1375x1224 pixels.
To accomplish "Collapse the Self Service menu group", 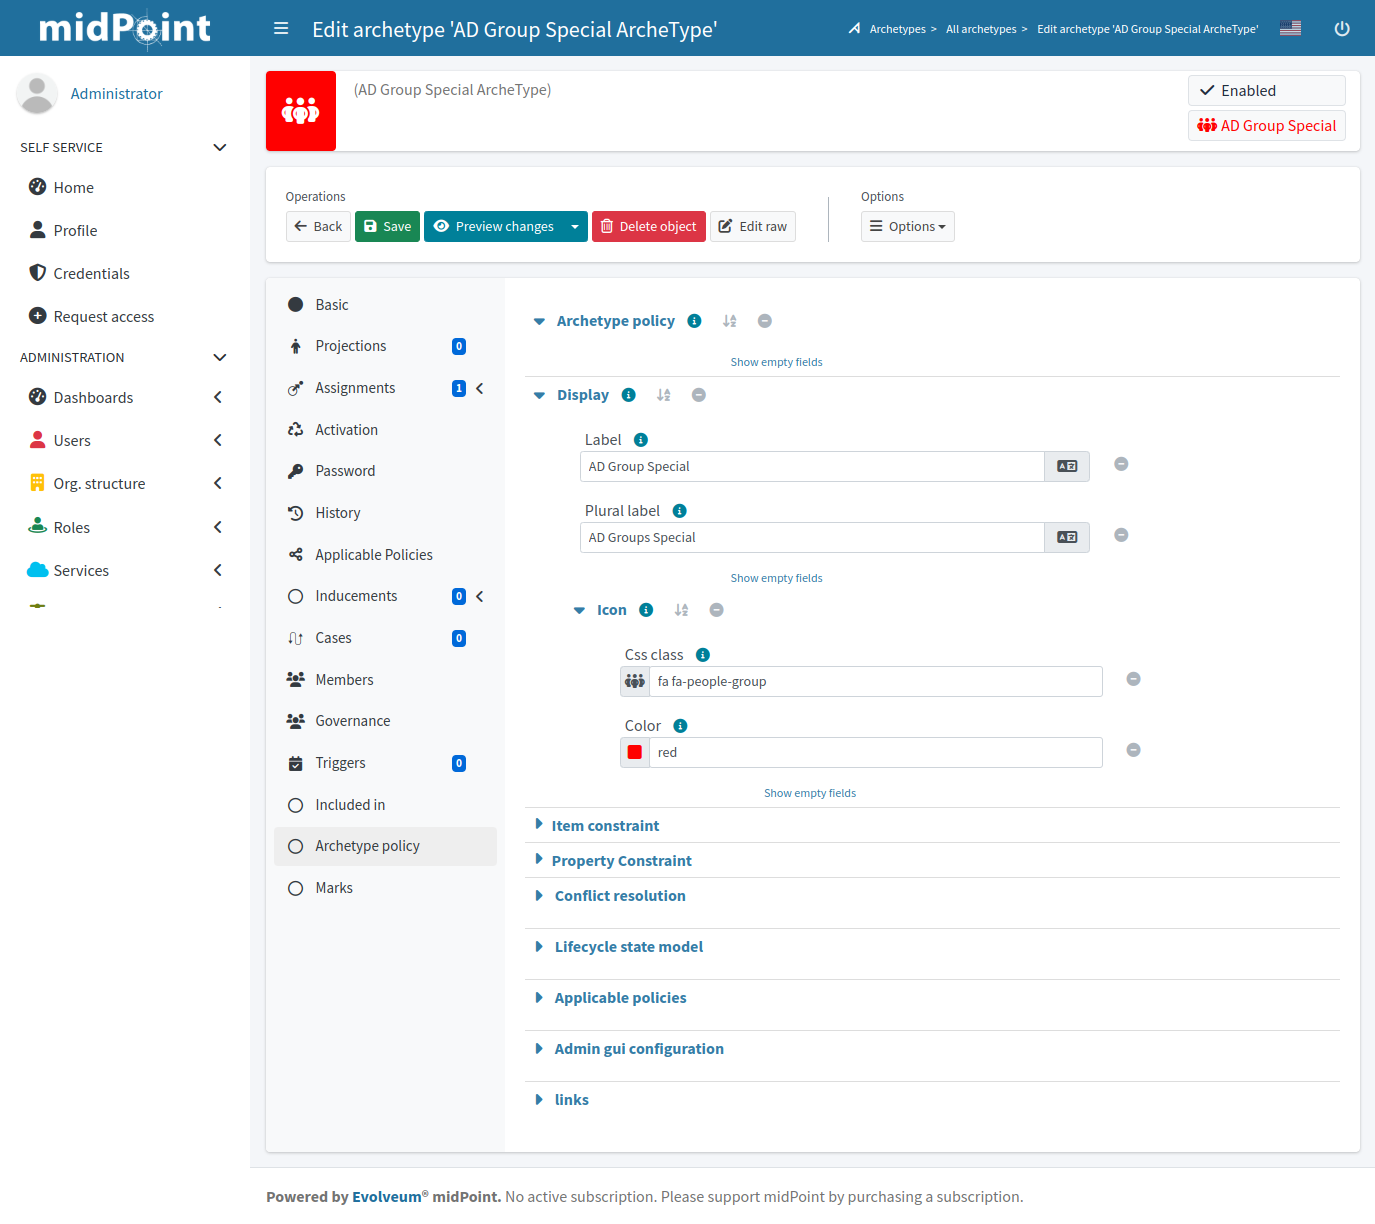I will pos(220,148).
